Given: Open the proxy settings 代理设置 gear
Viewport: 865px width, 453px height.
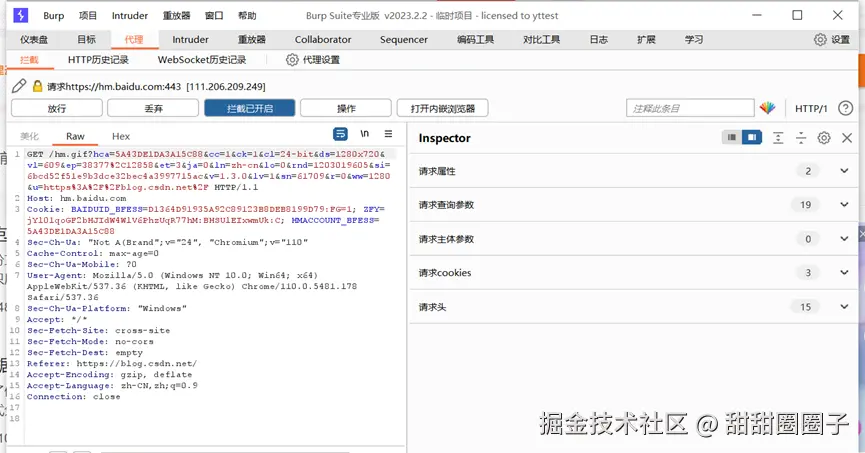Looking at the screenshot, I should click(x=313, y=60).
